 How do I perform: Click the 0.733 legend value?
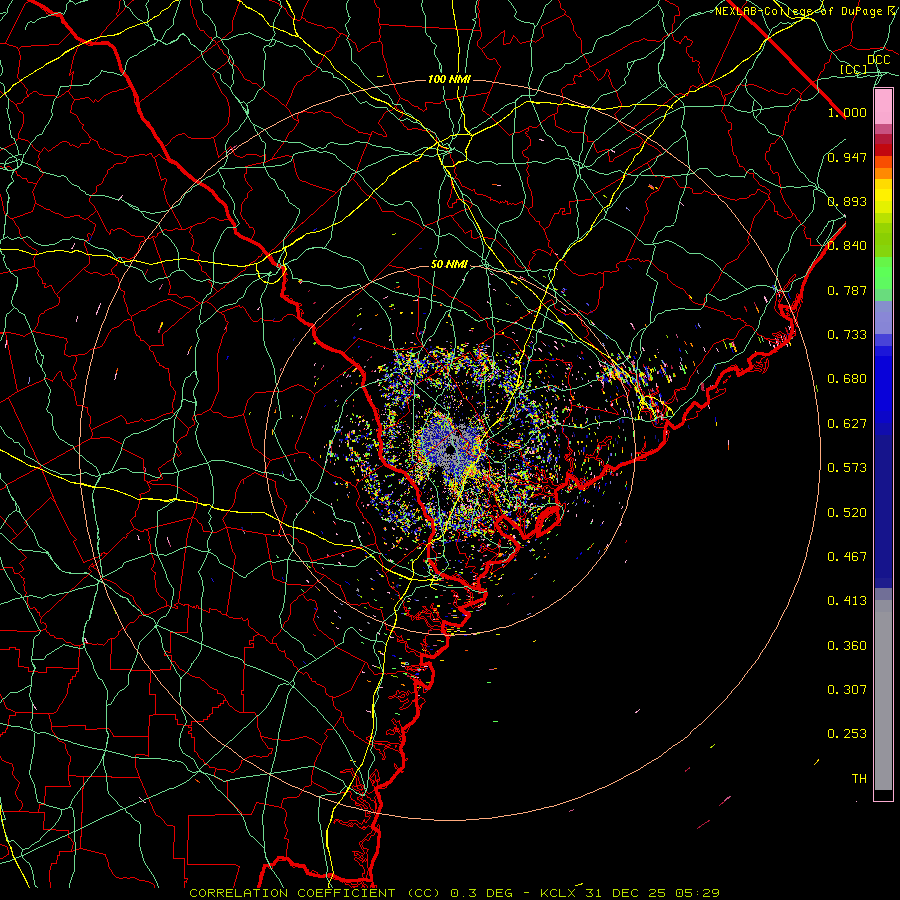click(x=847, y=335)
